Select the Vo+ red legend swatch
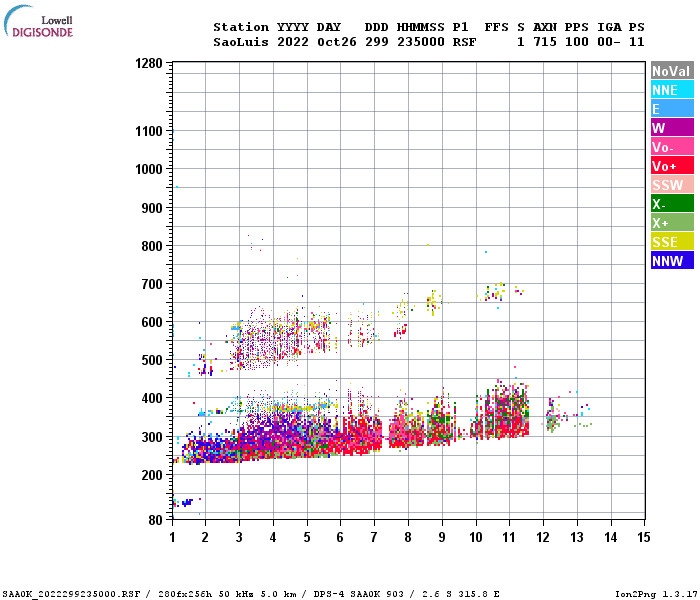Viewport: 700px width, 600px height. pos(672,166)
